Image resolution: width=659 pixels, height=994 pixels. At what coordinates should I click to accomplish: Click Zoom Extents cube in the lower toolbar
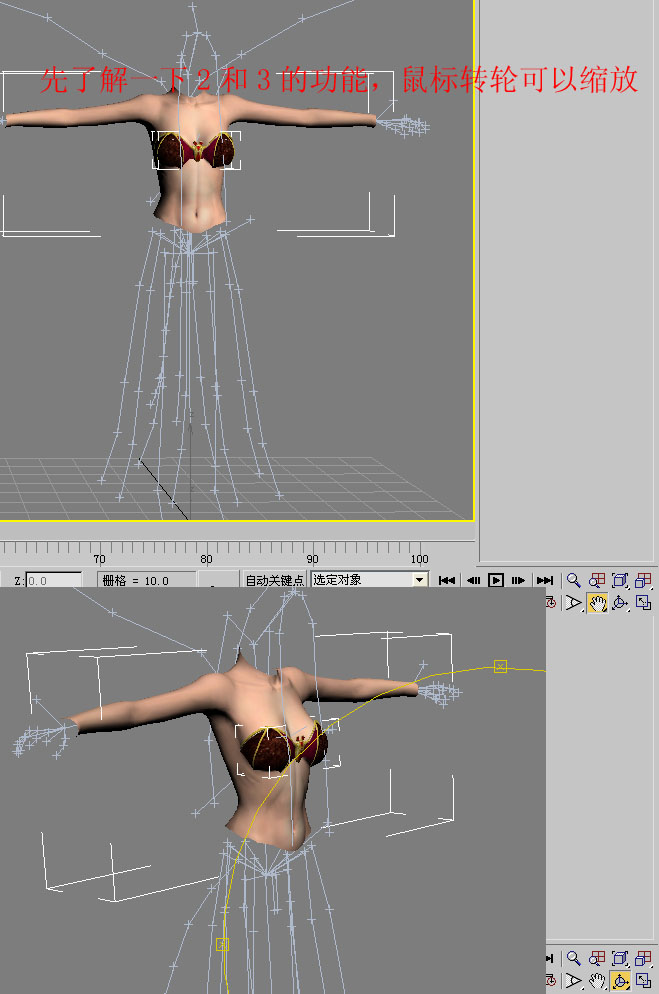pyautogui.click(x=620, y=959)
